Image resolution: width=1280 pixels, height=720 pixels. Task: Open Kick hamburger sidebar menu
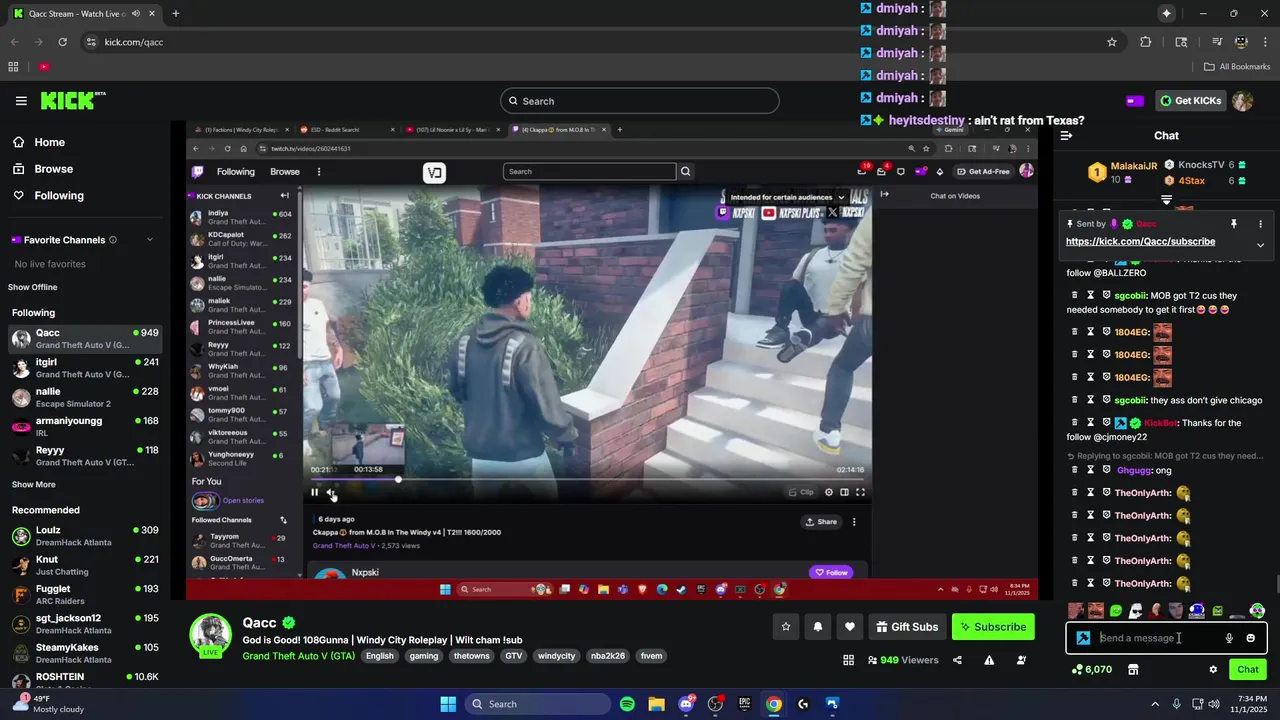tap(21, 101)
